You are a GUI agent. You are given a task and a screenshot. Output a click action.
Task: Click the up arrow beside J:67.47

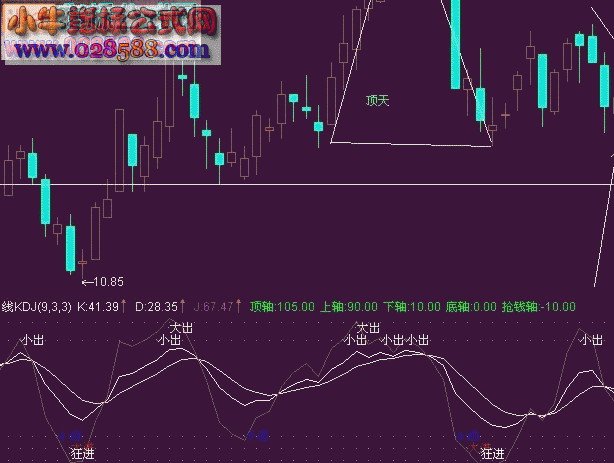239,306
